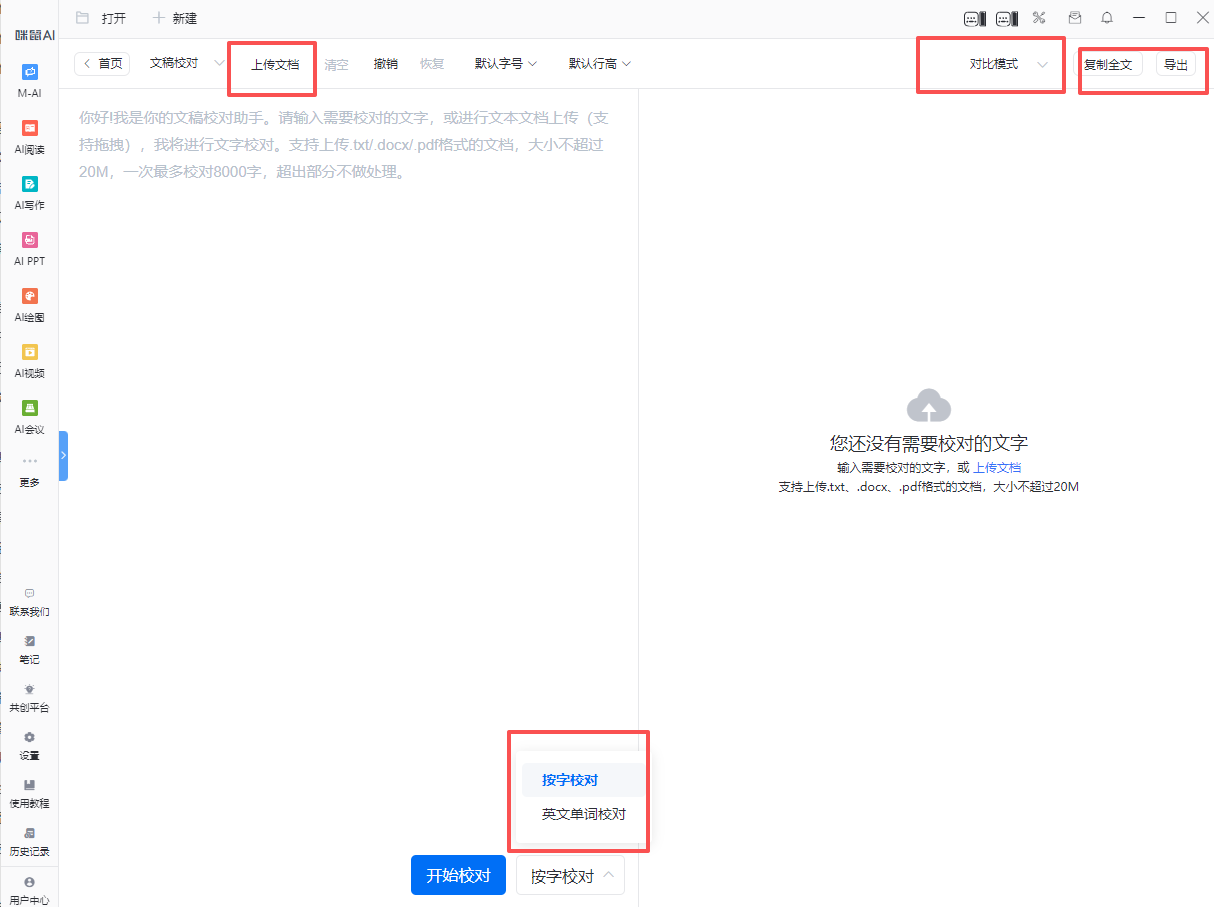Open 历史记录 history in sidebar
This screenshot has height=907, width=1218.
[x=29, y=840]
